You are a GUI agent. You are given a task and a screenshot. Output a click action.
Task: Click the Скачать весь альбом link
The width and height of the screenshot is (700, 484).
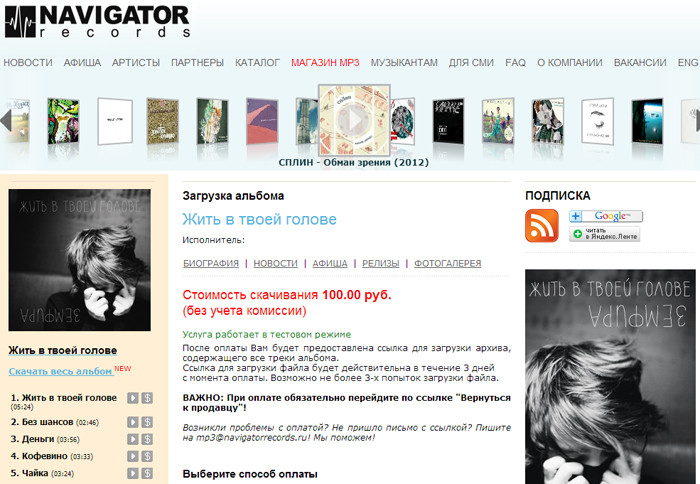(60, 371)
